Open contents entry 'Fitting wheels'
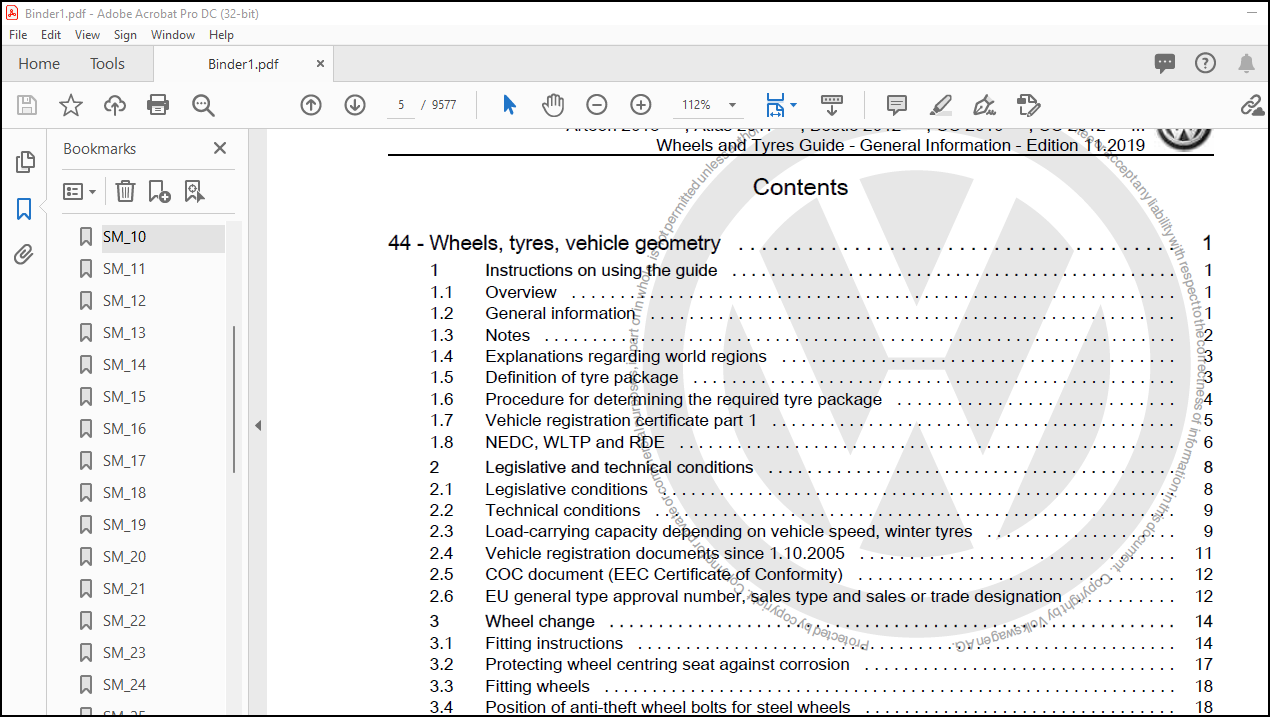This screenshot has height=717, width=1270. pyautogui.click(x=537, y=686)
